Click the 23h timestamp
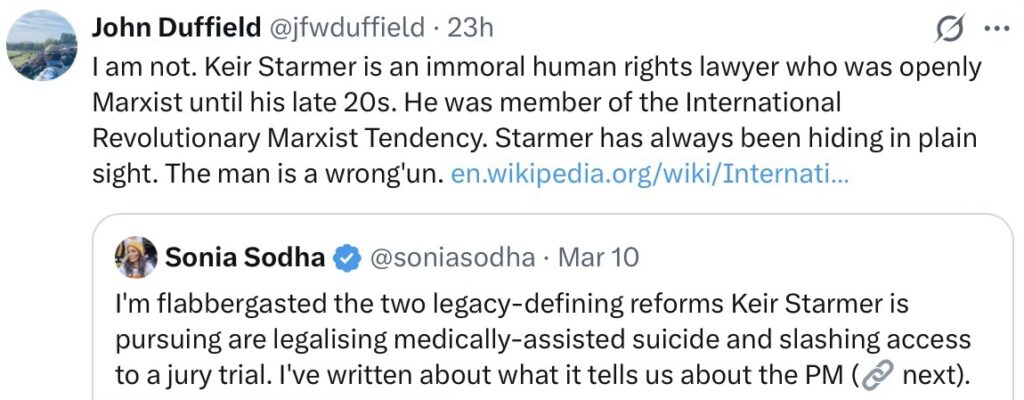The image size is (1024, 400). coord(470,29)
